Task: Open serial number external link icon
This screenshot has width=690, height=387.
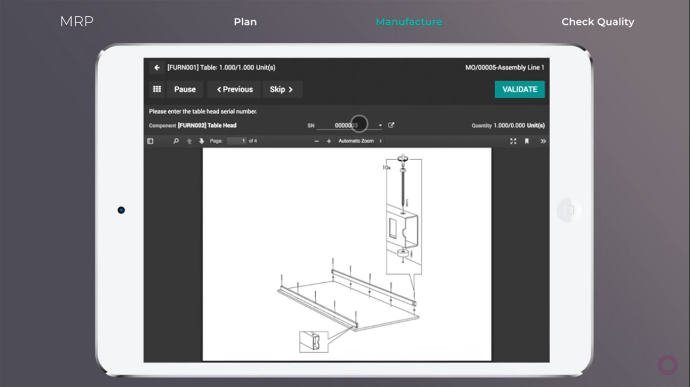Action: tap(391, 125)
